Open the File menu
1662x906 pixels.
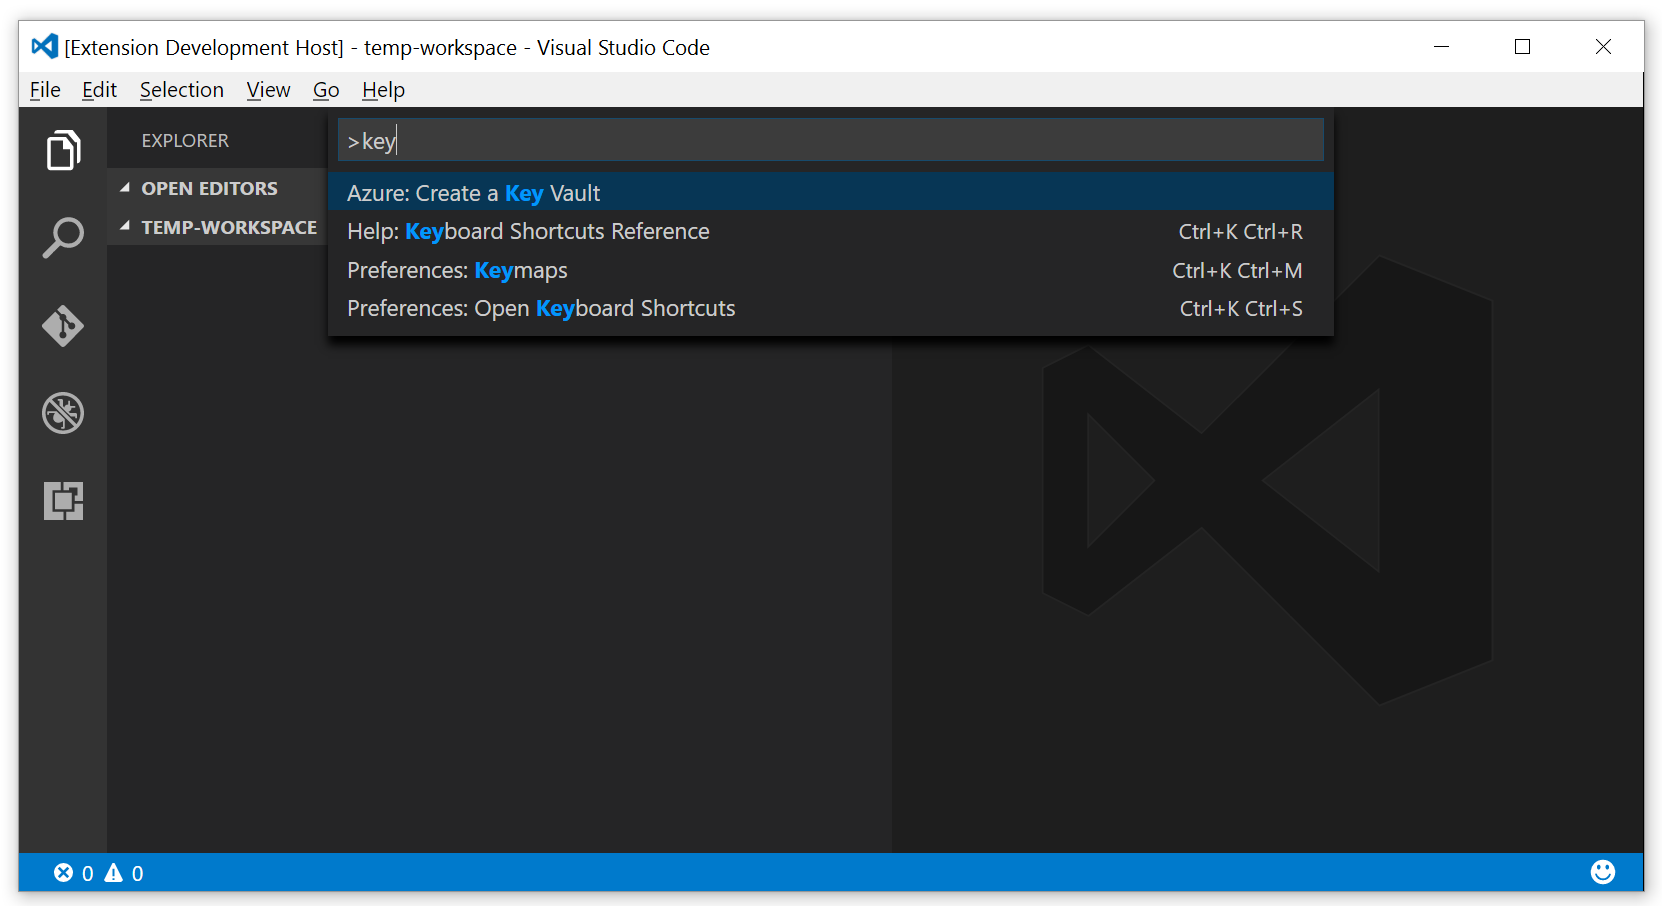click(x=45, y=90)
